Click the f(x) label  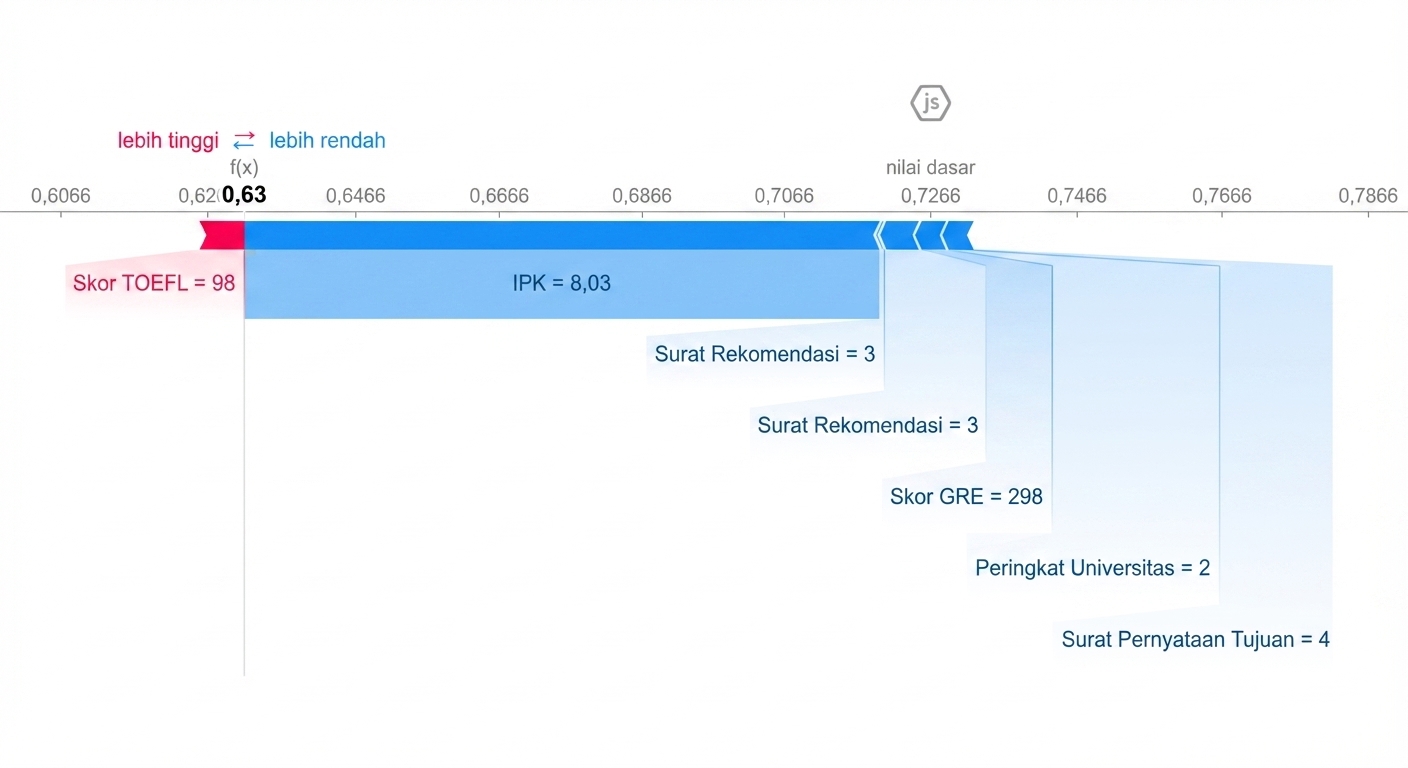[x=244, y=168]
